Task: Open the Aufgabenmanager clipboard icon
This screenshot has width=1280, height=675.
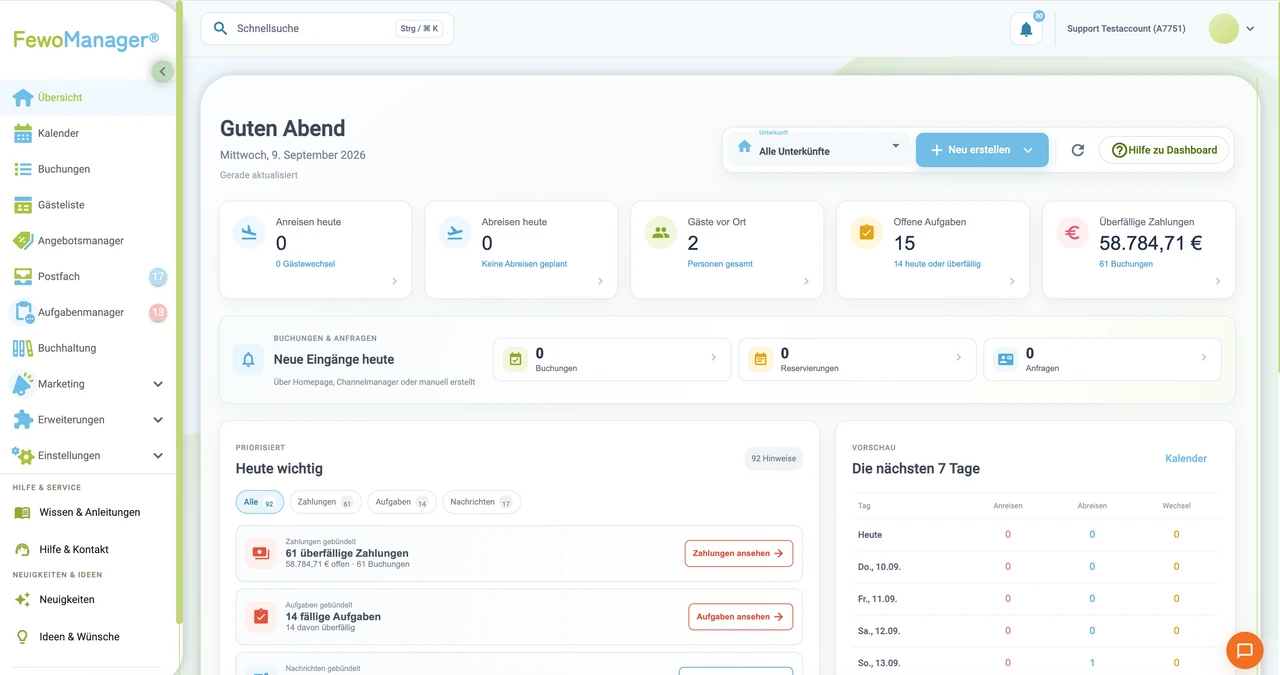Action: (22, 312)
